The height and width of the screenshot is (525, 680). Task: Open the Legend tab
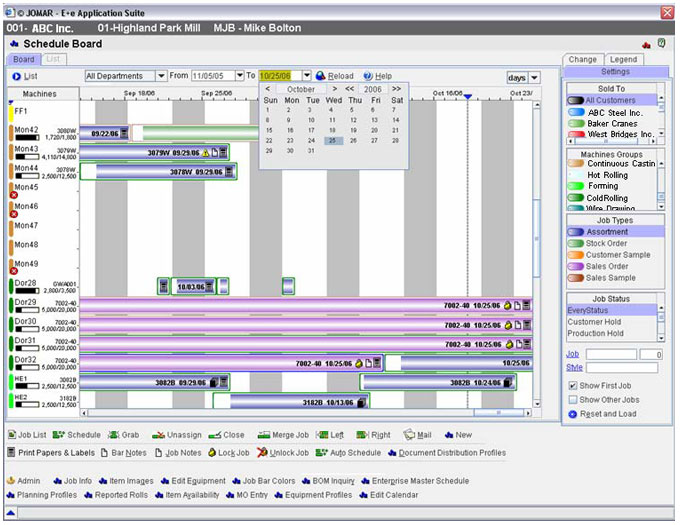(623, 59)
